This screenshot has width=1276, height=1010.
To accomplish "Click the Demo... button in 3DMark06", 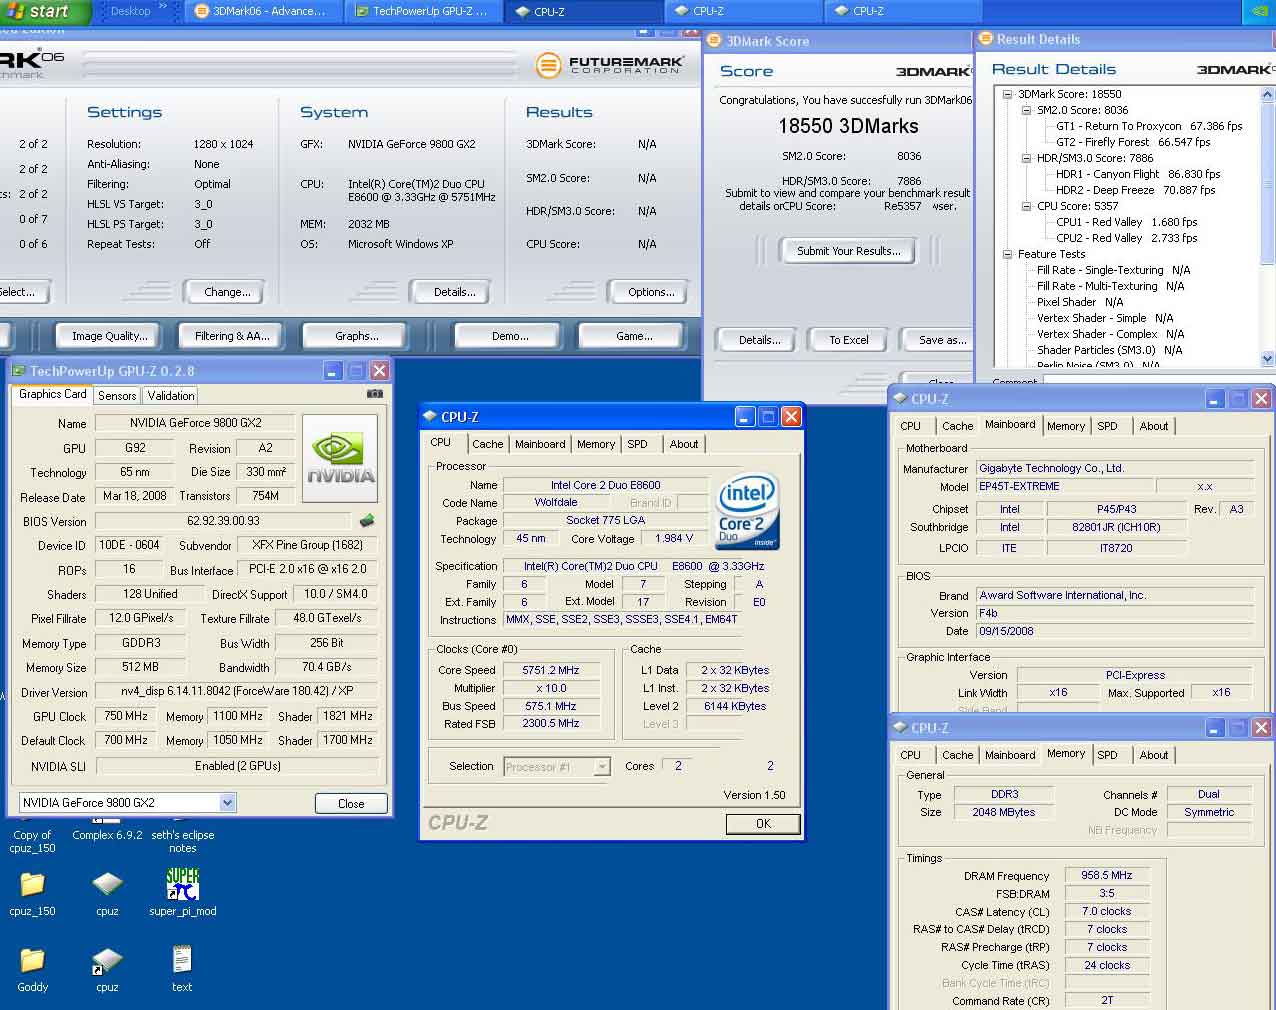I will (510, 336).
